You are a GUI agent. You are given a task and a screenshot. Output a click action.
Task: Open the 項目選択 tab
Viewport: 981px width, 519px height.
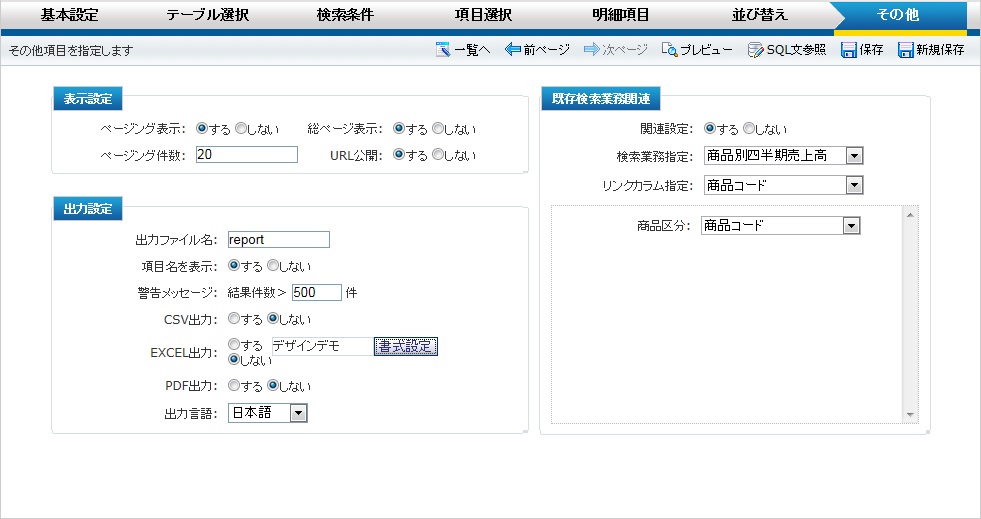pyautogui.click(x=483, y=15)
